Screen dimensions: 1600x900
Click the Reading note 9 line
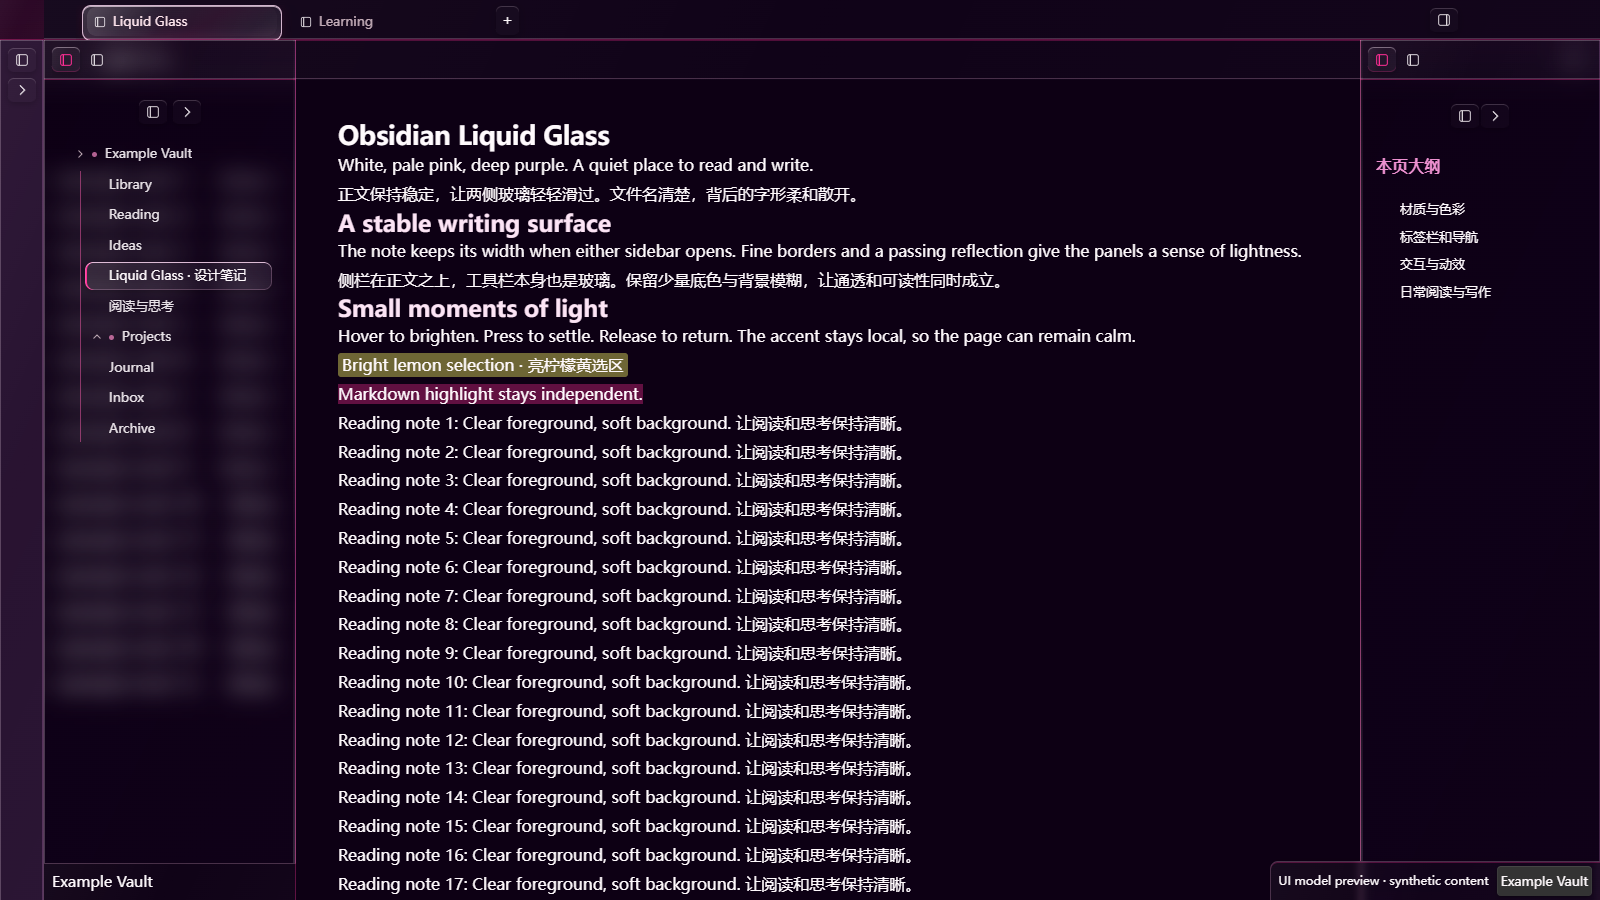[621, 653]
